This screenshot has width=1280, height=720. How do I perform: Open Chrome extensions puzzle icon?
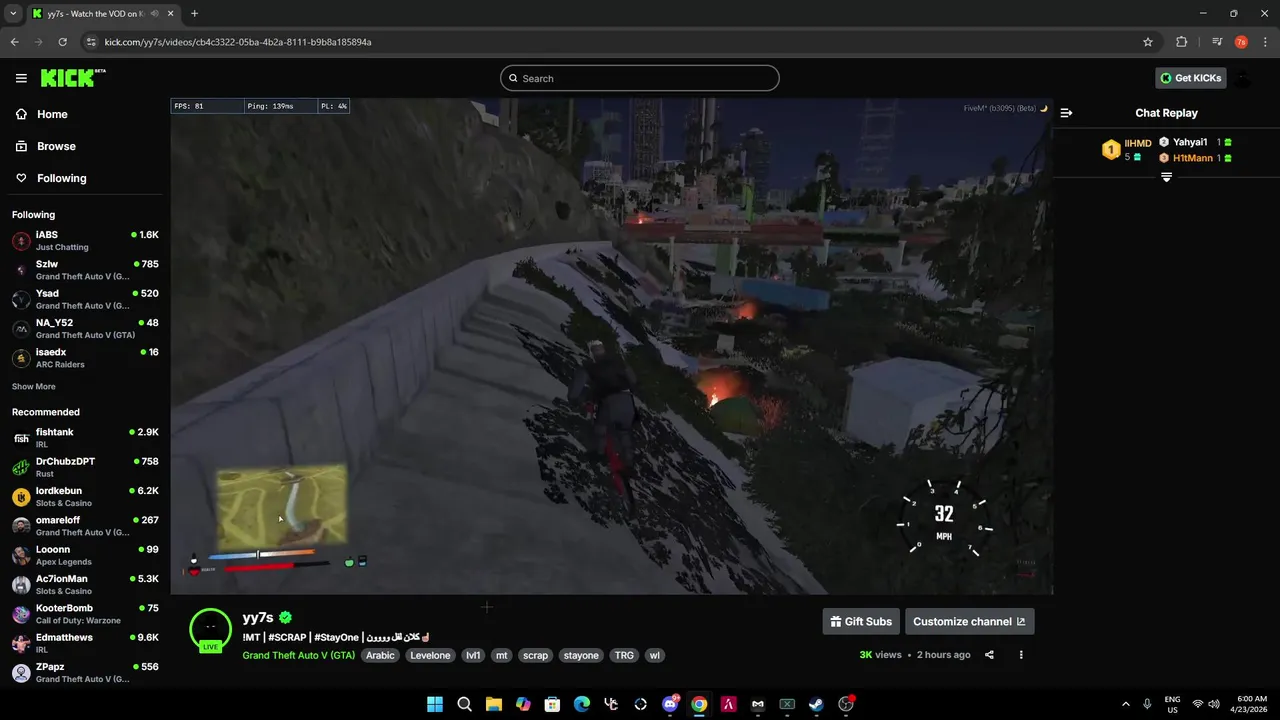pyautogui.click(x=1182, y=42)
